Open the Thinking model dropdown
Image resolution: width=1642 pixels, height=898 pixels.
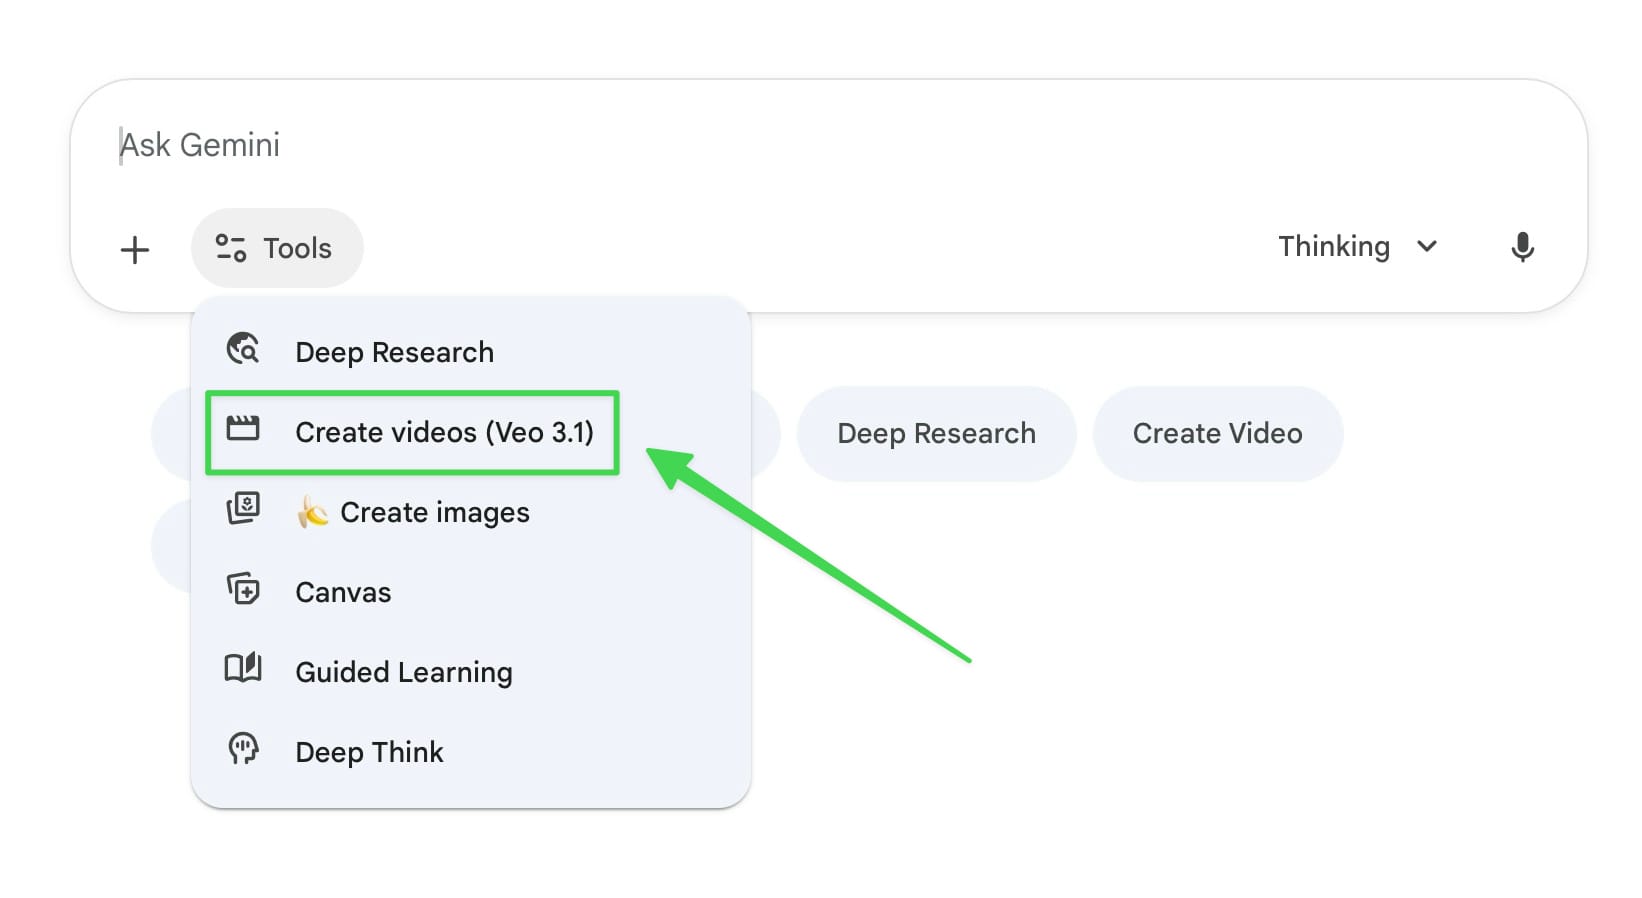point(1357,247)
